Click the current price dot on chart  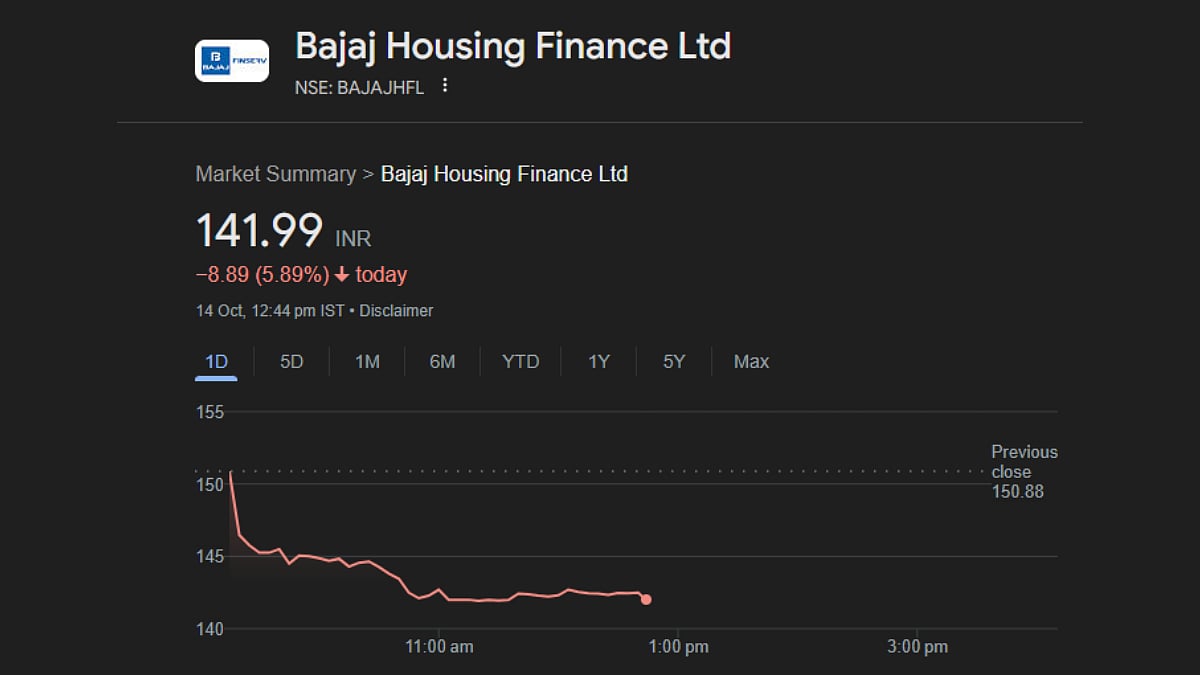[646, 599]
